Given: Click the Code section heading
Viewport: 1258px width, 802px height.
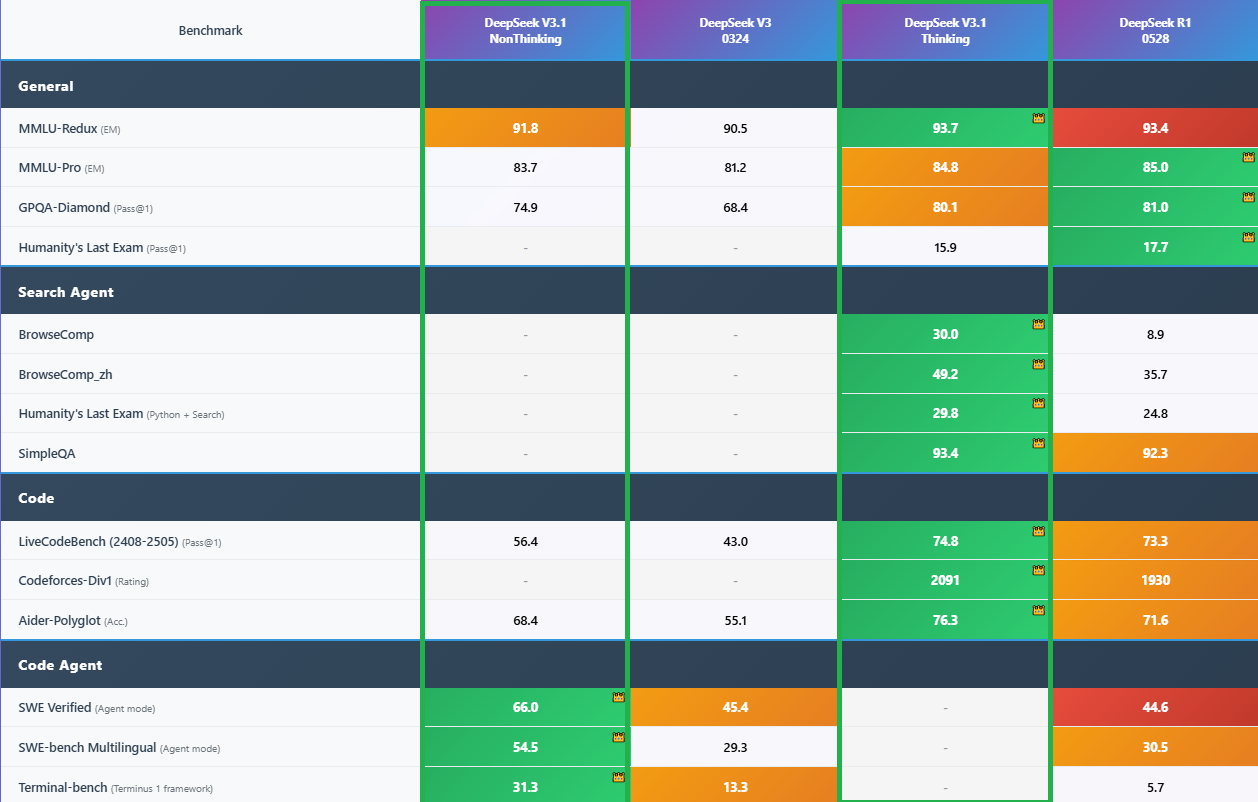Looking at the screenshot, I should [x=36, y=498].
